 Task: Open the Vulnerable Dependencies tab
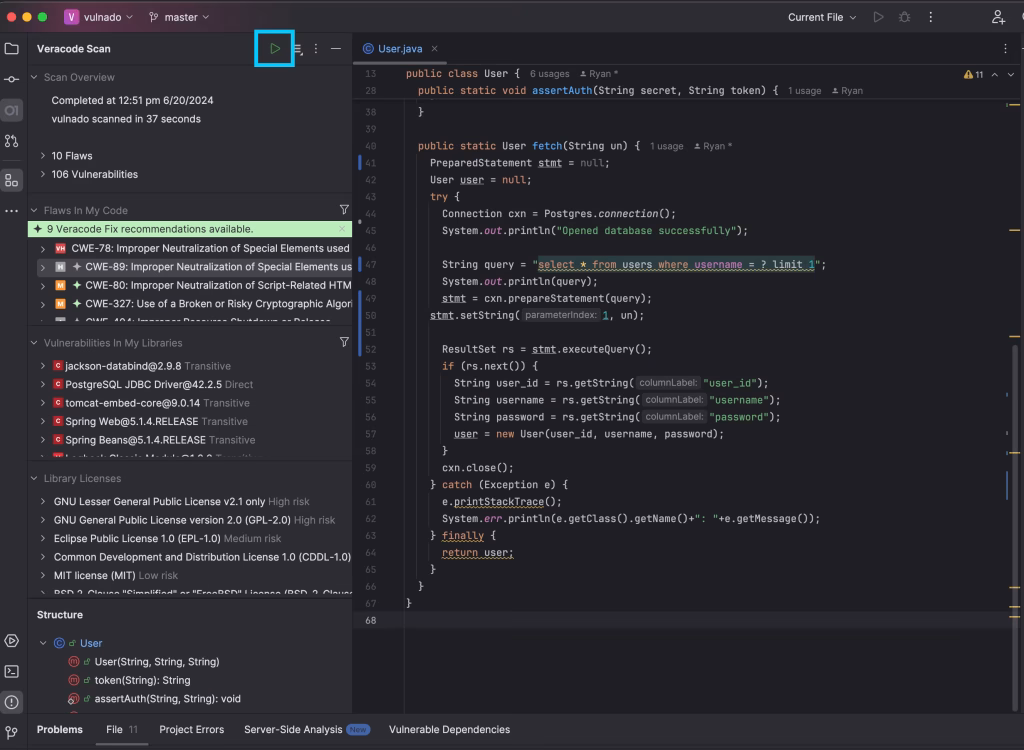449,729
